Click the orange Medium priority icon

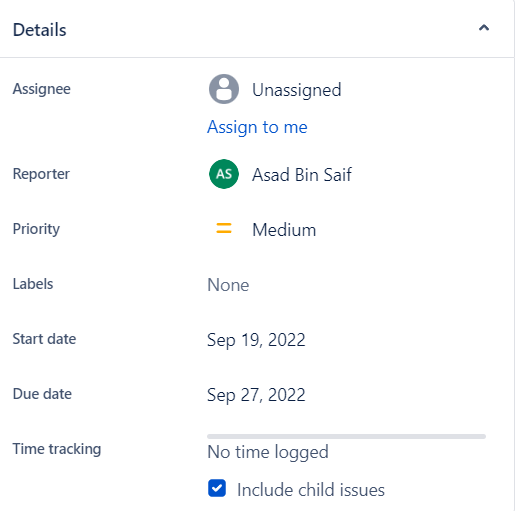click(224, 229)
